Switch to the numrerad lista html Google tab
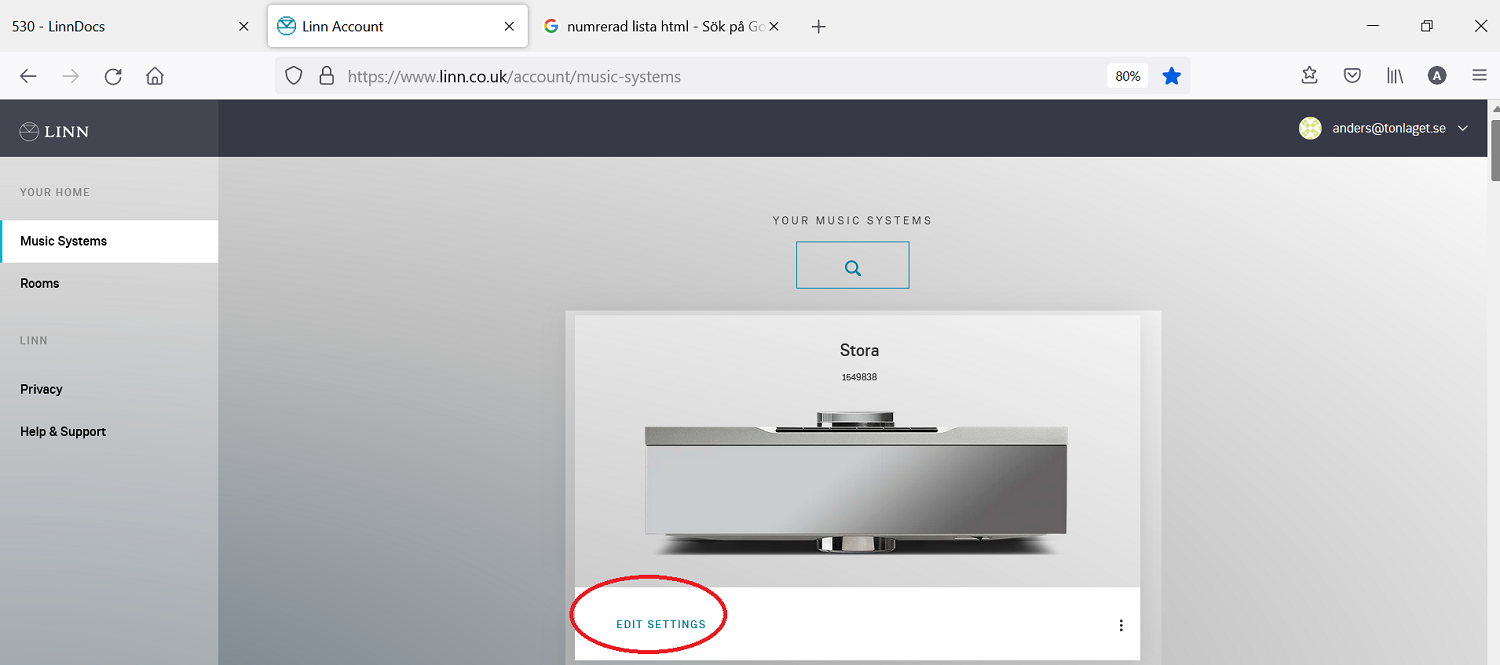1500x665 pixels. (662, 27)
